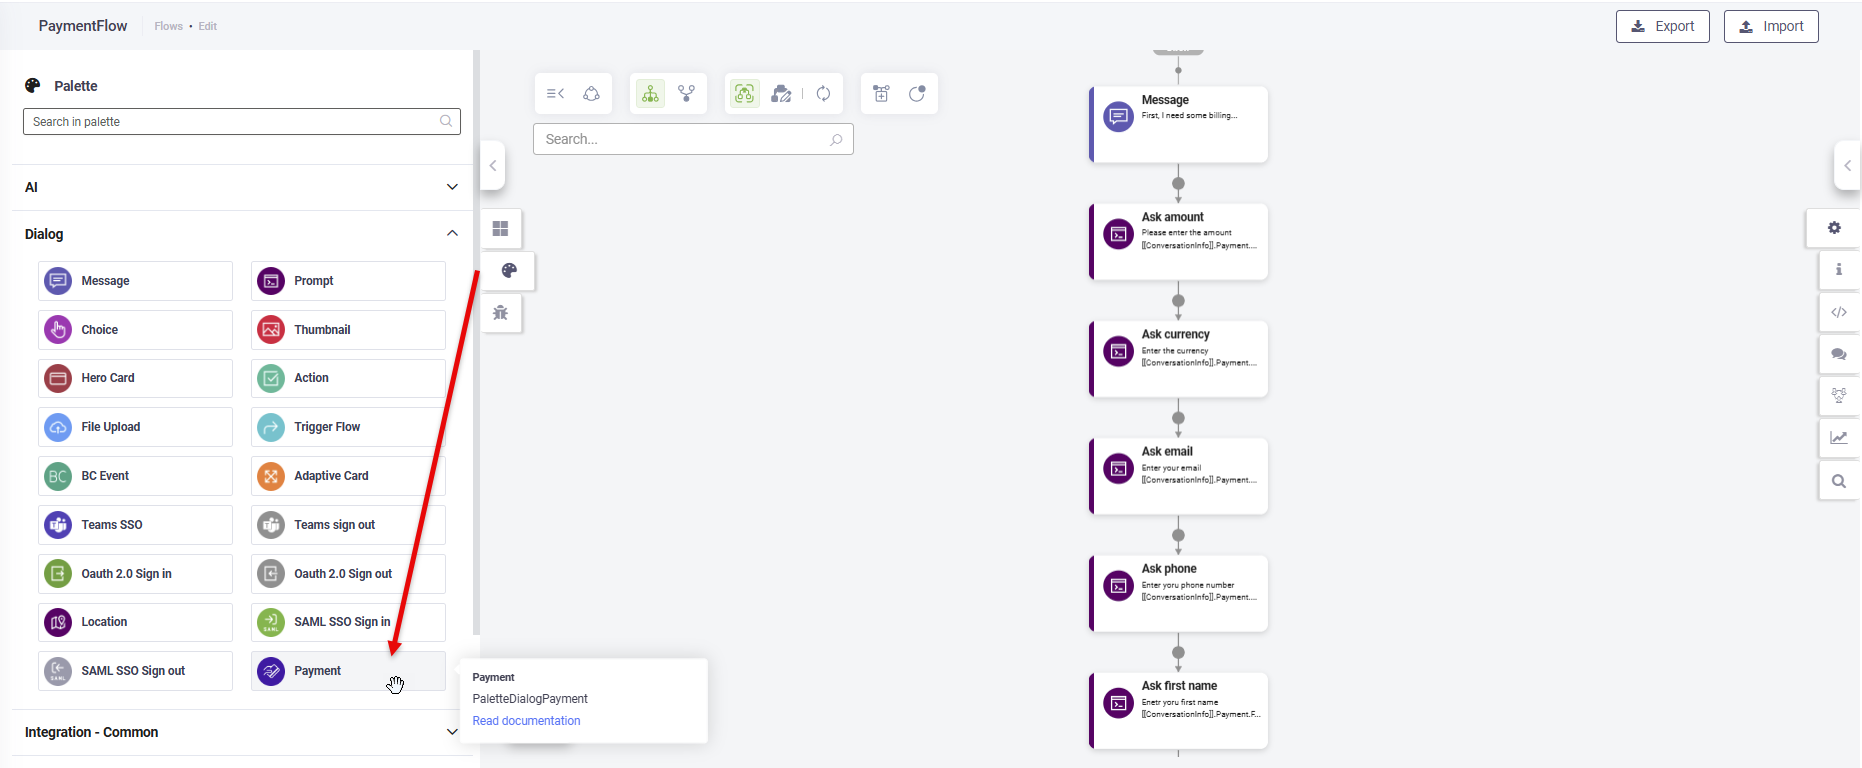Toggle the green focus-frame view button

coord(744,94)
